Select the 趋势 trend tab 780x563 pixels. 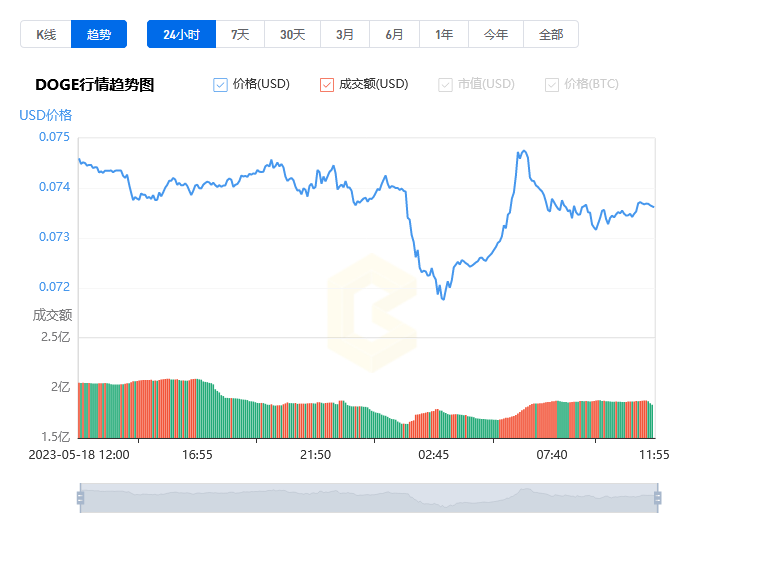[x=99, y=34]
